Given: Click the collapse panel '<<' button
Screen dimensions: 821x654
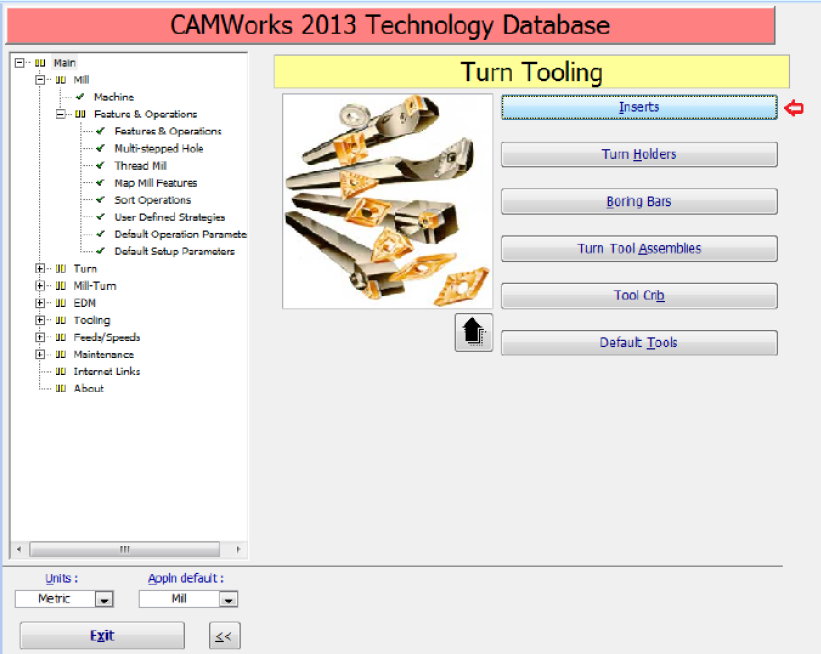Looking at the screenshot, I should 225,636.
